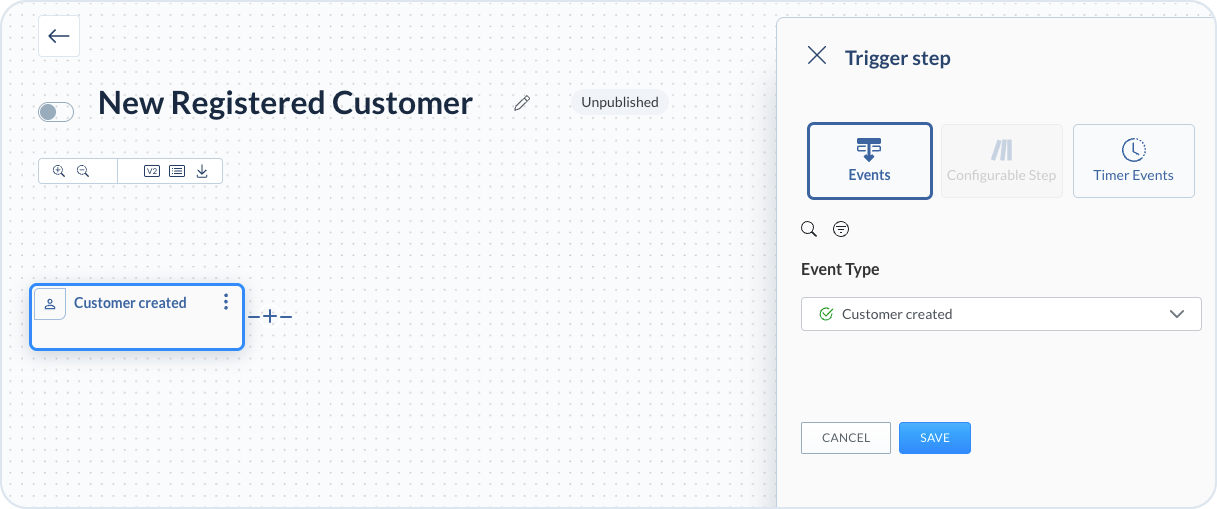The height and width of the screenshot is (509, 1217).
Task: Open the filter icon next to search
Action: click(841, 229)
